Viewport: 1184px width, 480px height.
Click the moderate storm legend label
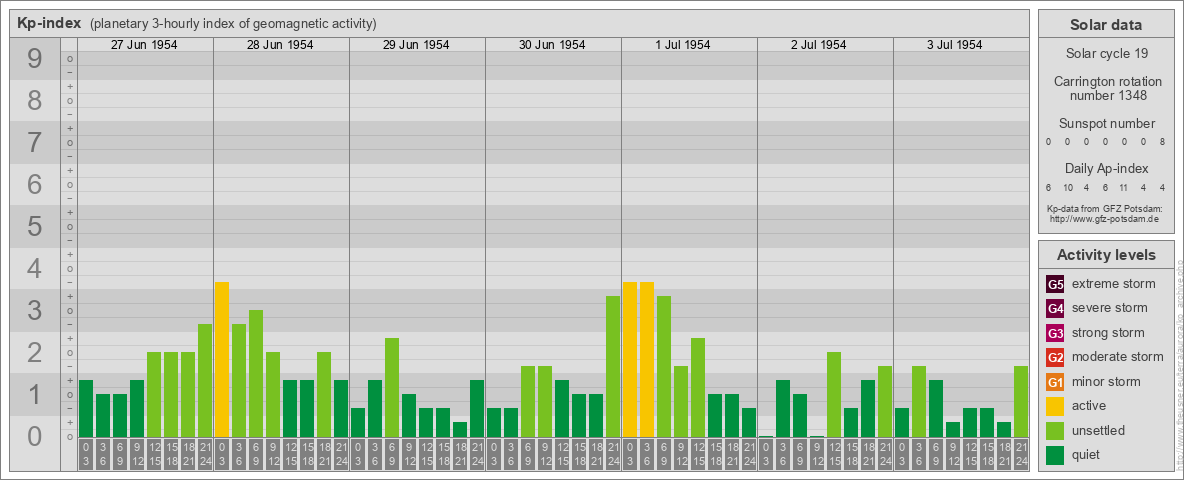1118,357
